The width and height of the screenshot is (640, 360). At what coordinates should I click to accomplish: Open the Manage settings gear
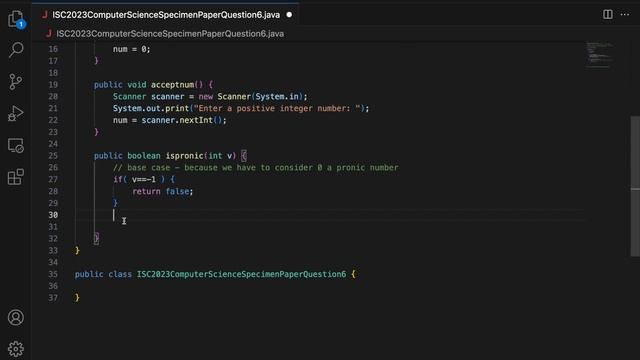point(16,349)
